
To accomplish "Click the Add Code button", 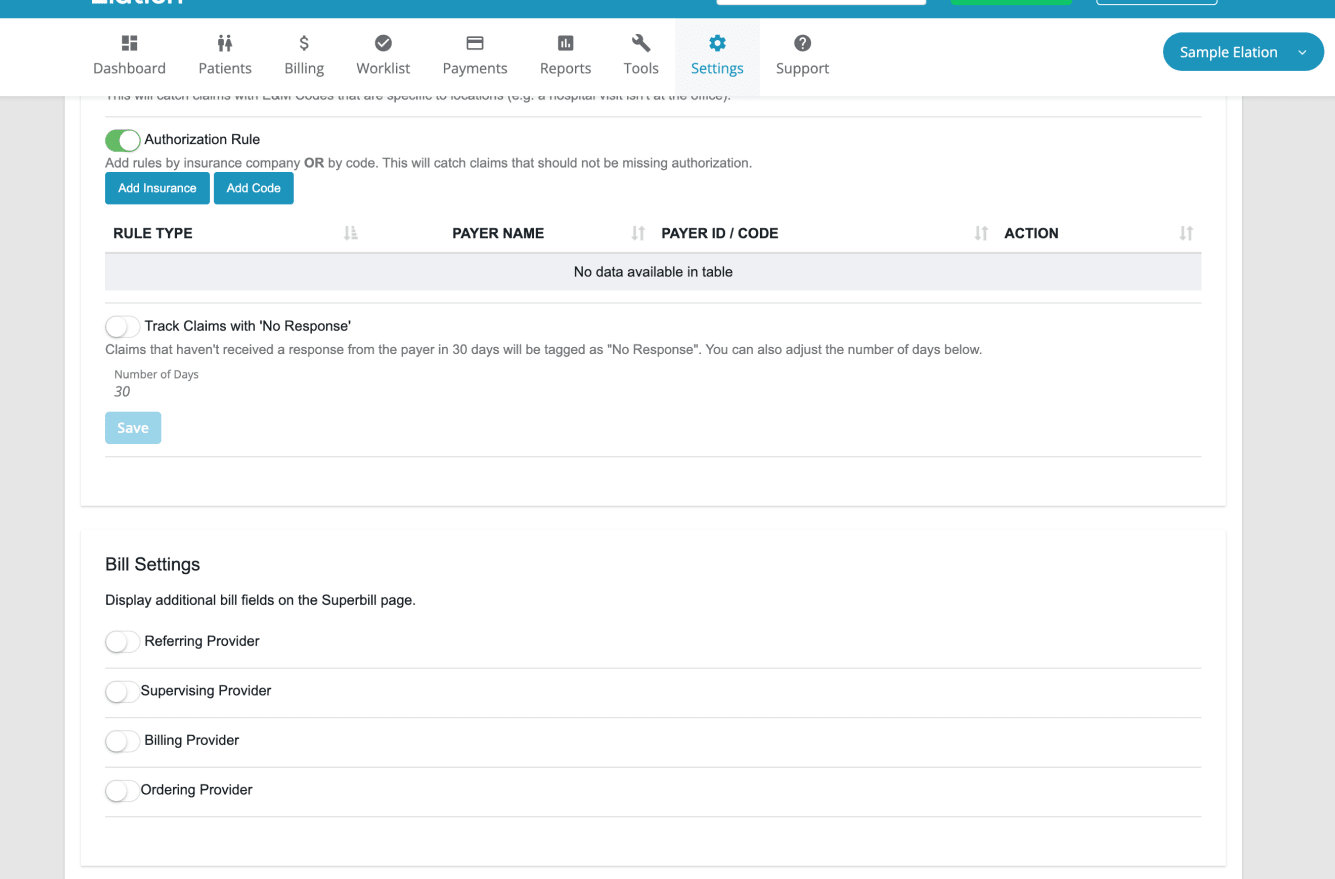I will point(253,188).
